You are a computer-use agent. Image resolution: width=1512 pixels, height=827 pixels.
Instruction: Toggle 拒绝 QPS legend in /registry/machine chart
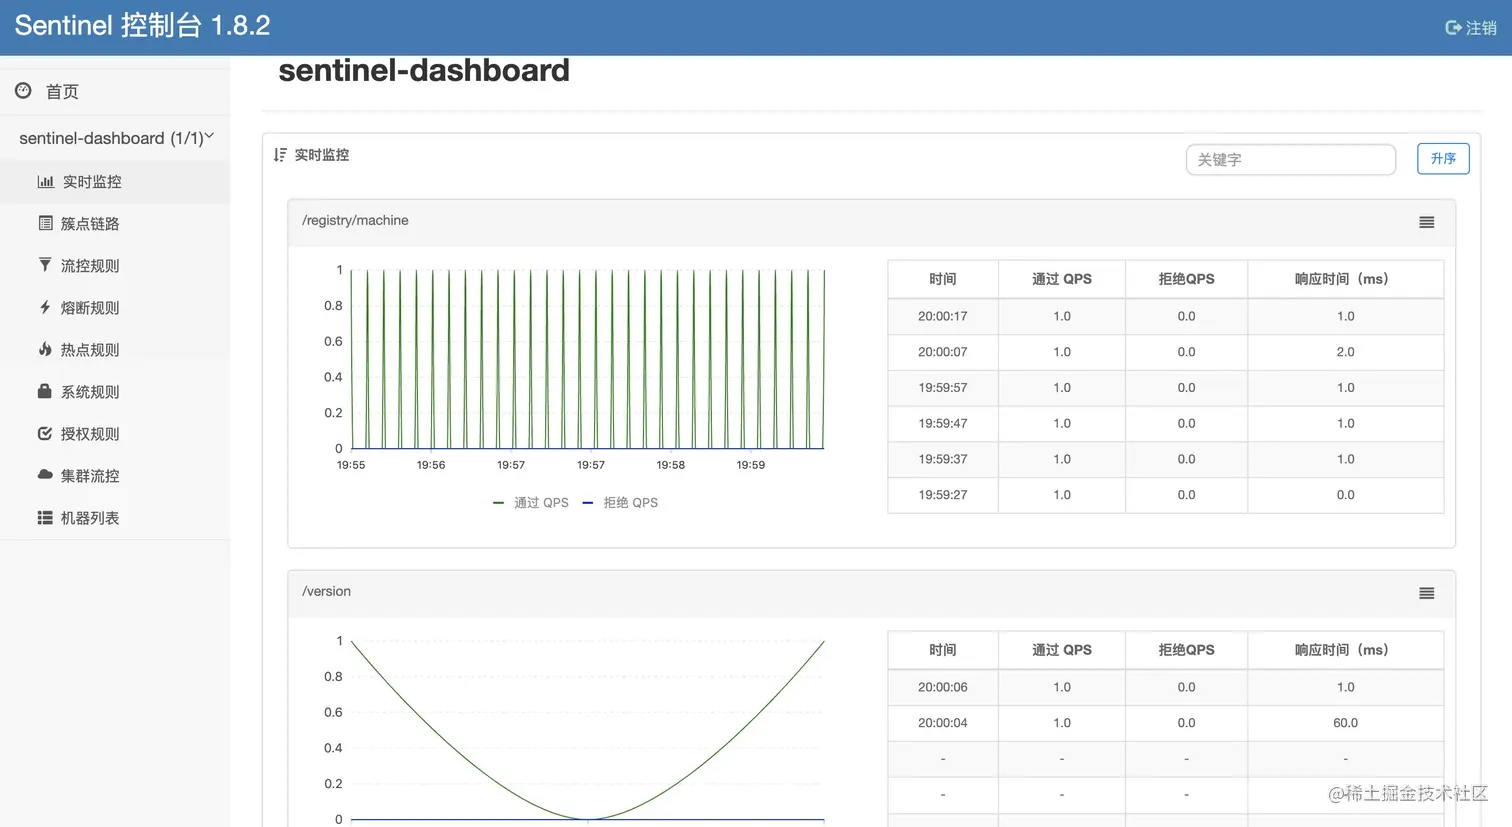coord(620,503)
